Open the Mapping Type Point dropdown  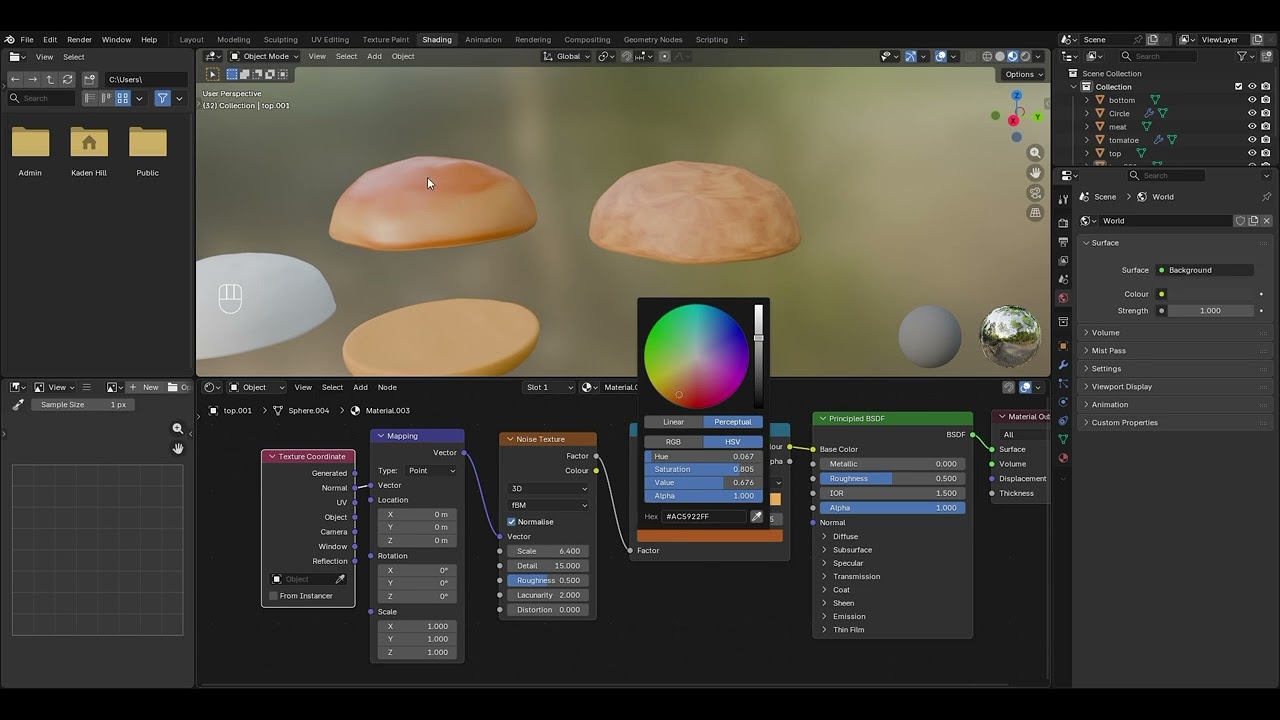click(432, 471)
